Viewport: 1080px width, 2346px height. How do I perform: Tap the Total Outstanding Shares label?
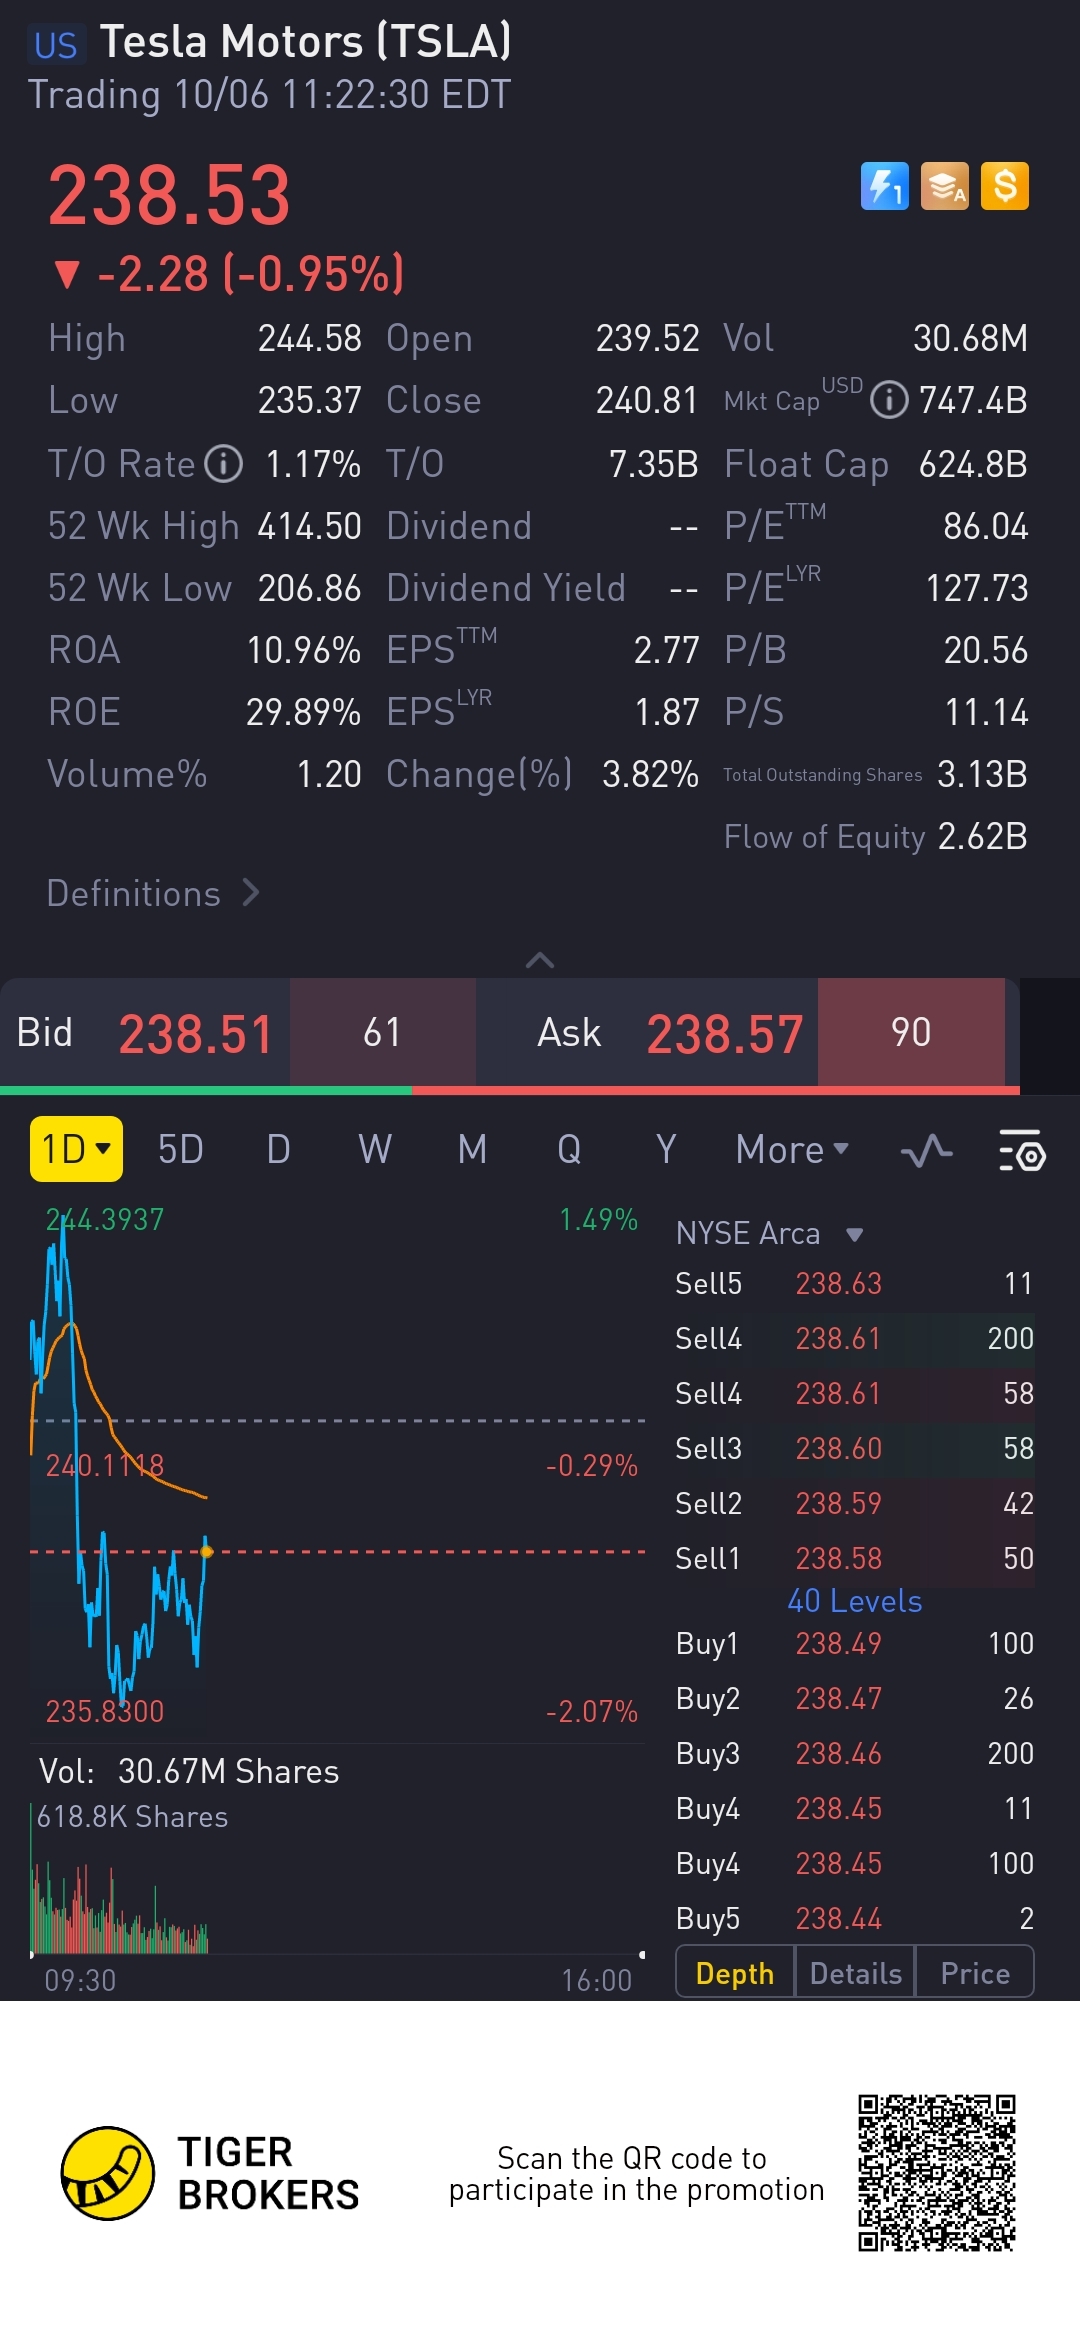[x=823, y=775]
